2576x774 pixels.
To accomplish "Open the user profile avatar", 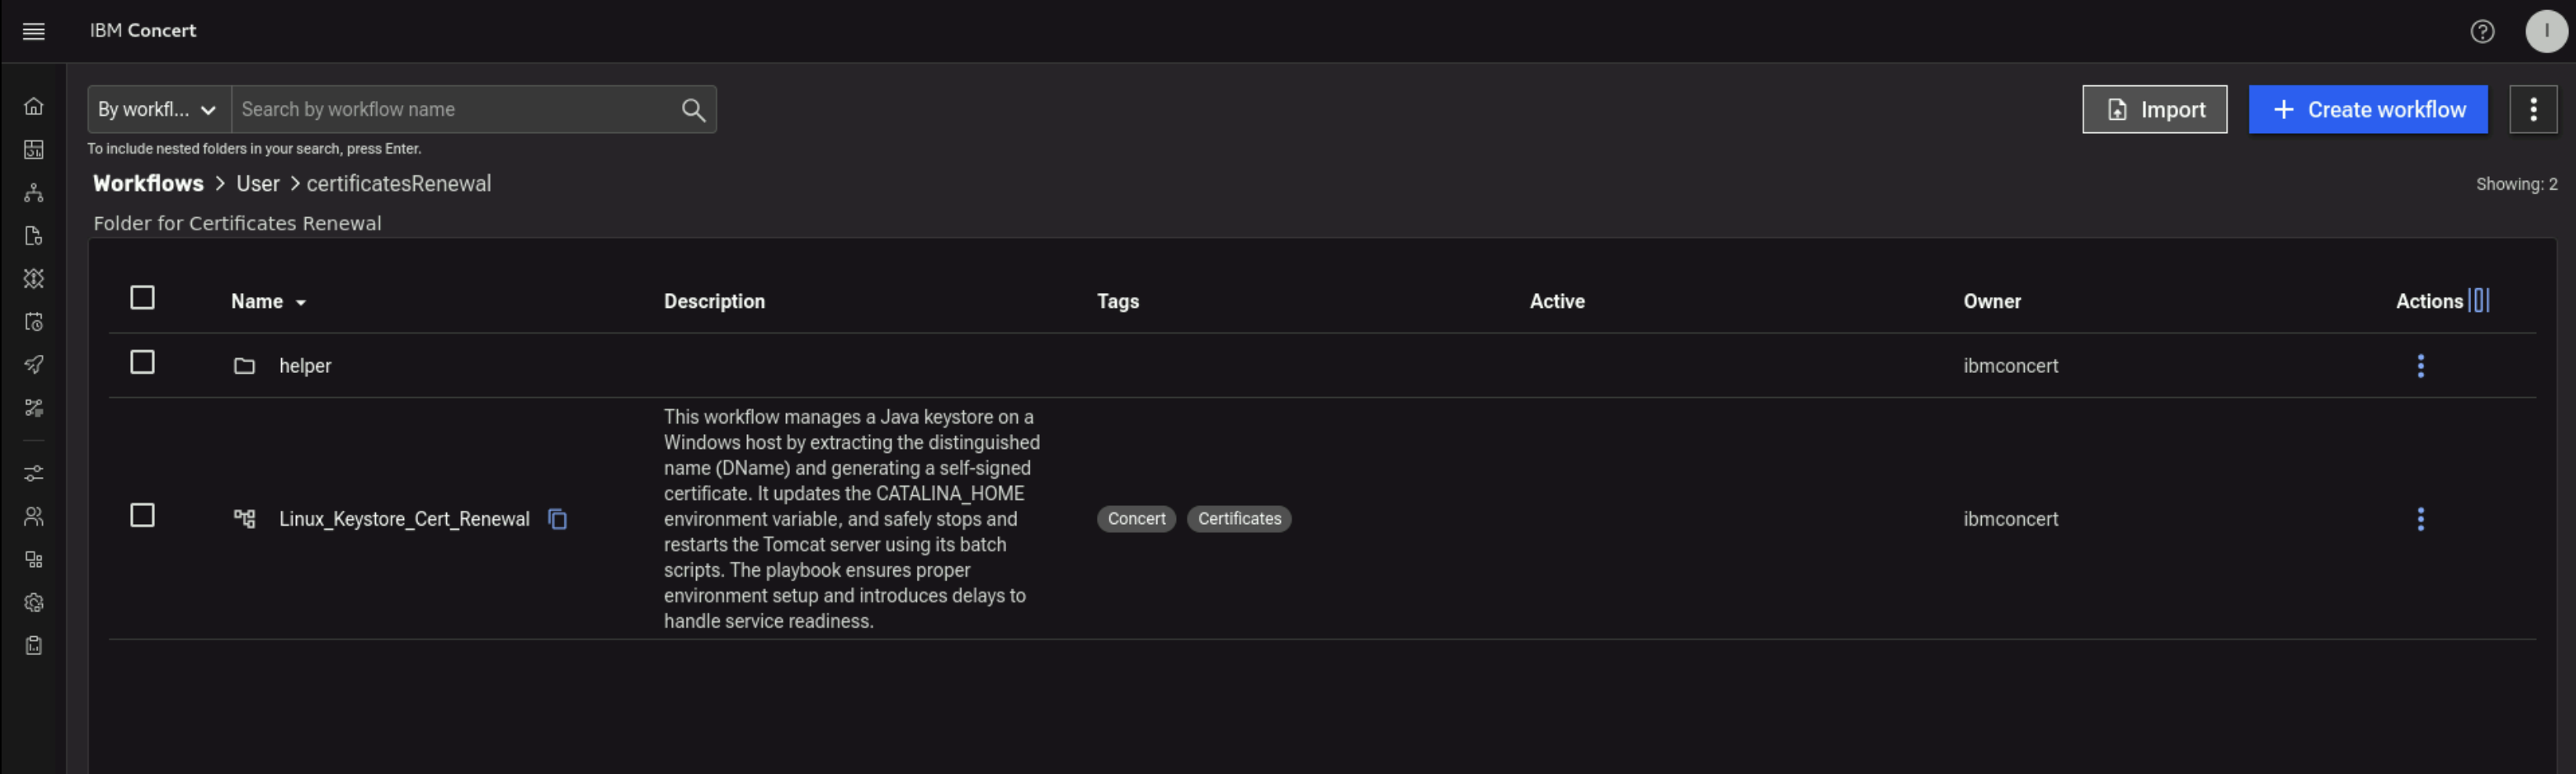I will point(2545,31).
